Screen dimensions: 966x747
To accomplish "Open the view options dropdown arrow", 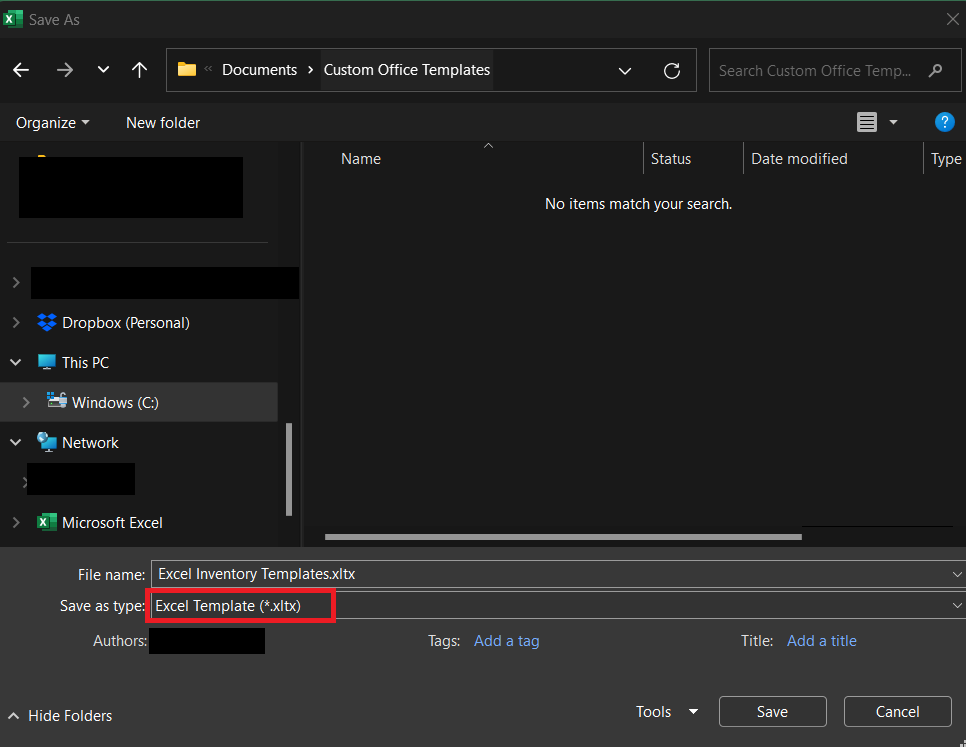I will pos(893,123).
